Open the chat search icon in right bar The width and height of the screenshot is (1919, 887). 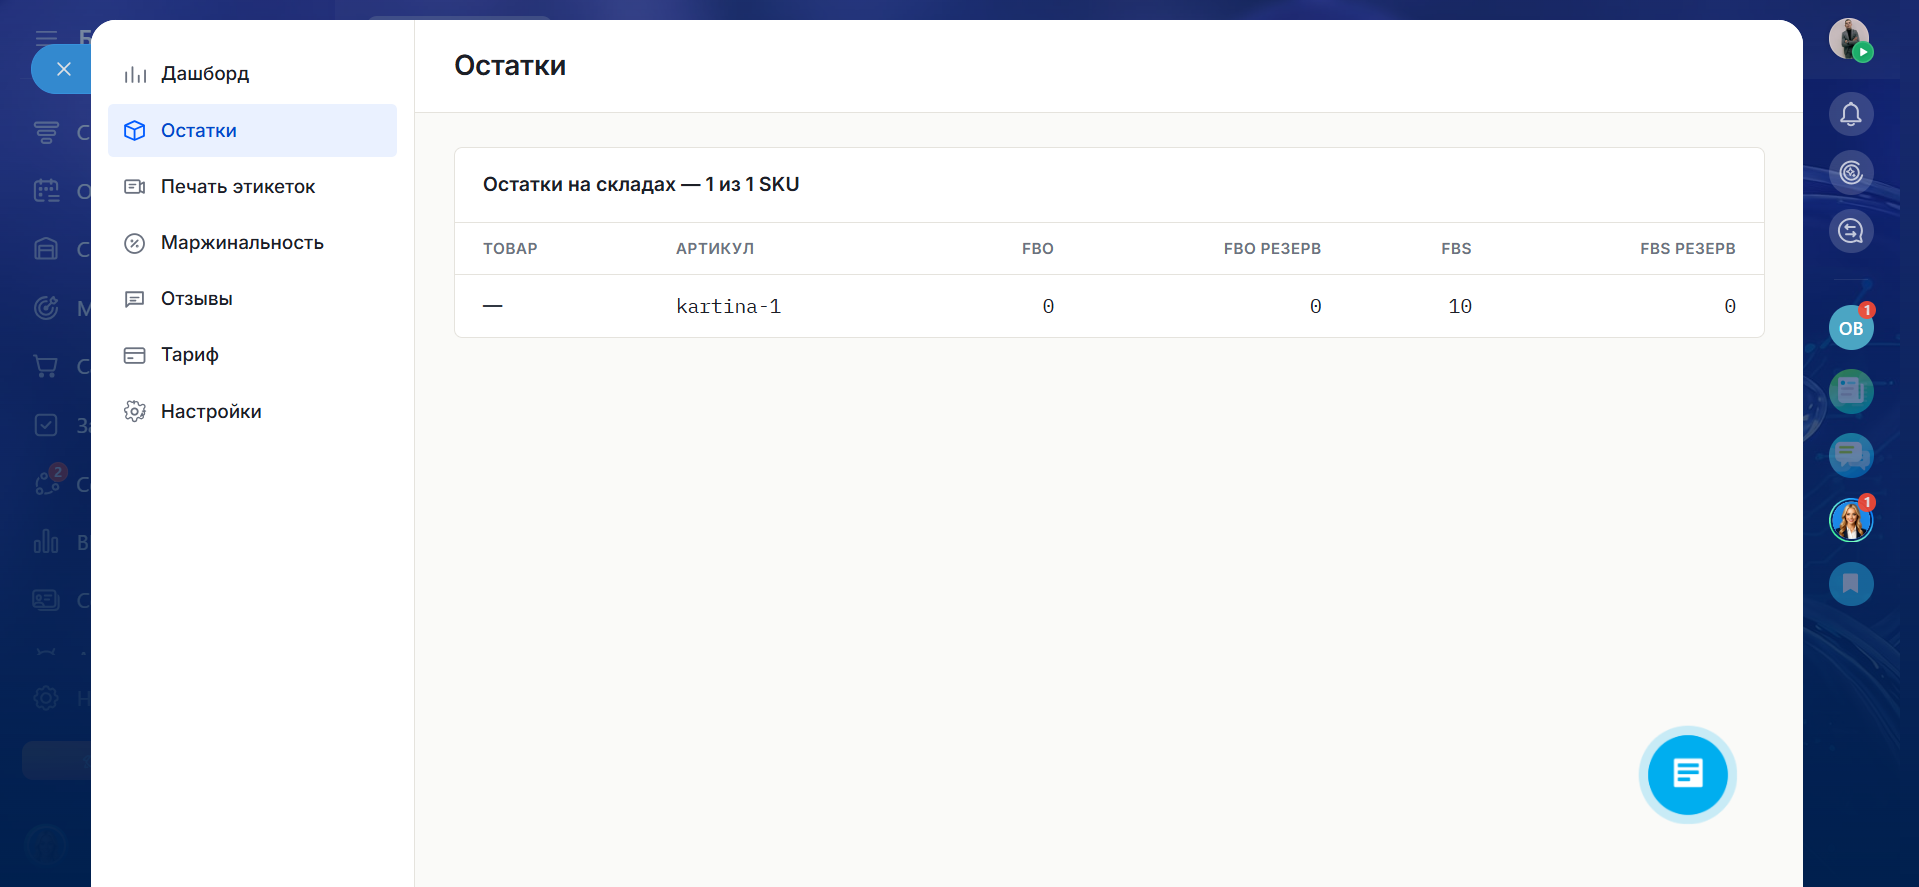(x=1851, y=231)
